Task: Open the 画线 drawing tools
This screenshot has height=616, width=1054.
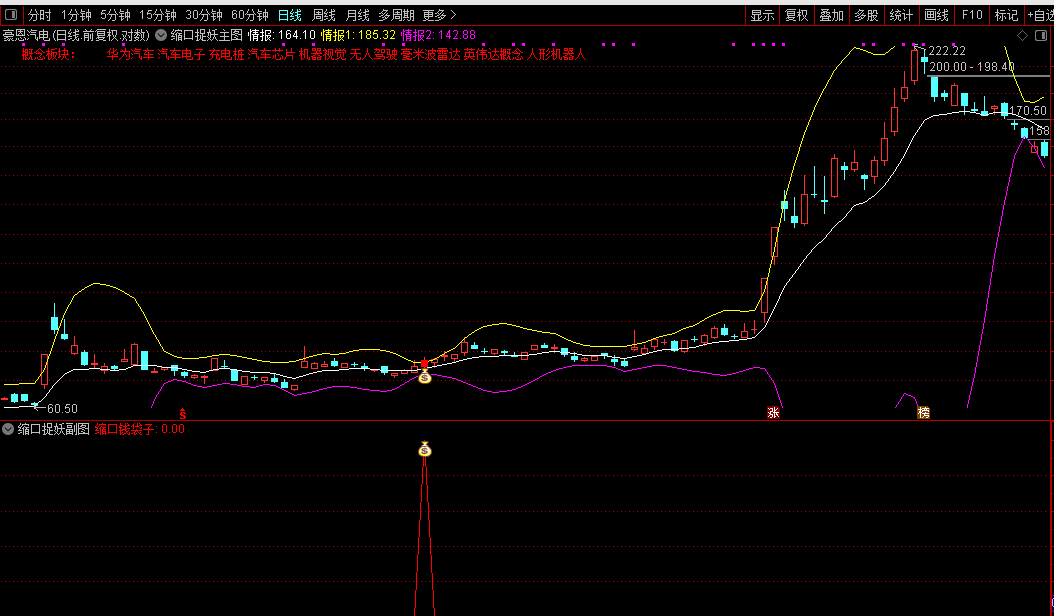Action: [x=936, y=15]
